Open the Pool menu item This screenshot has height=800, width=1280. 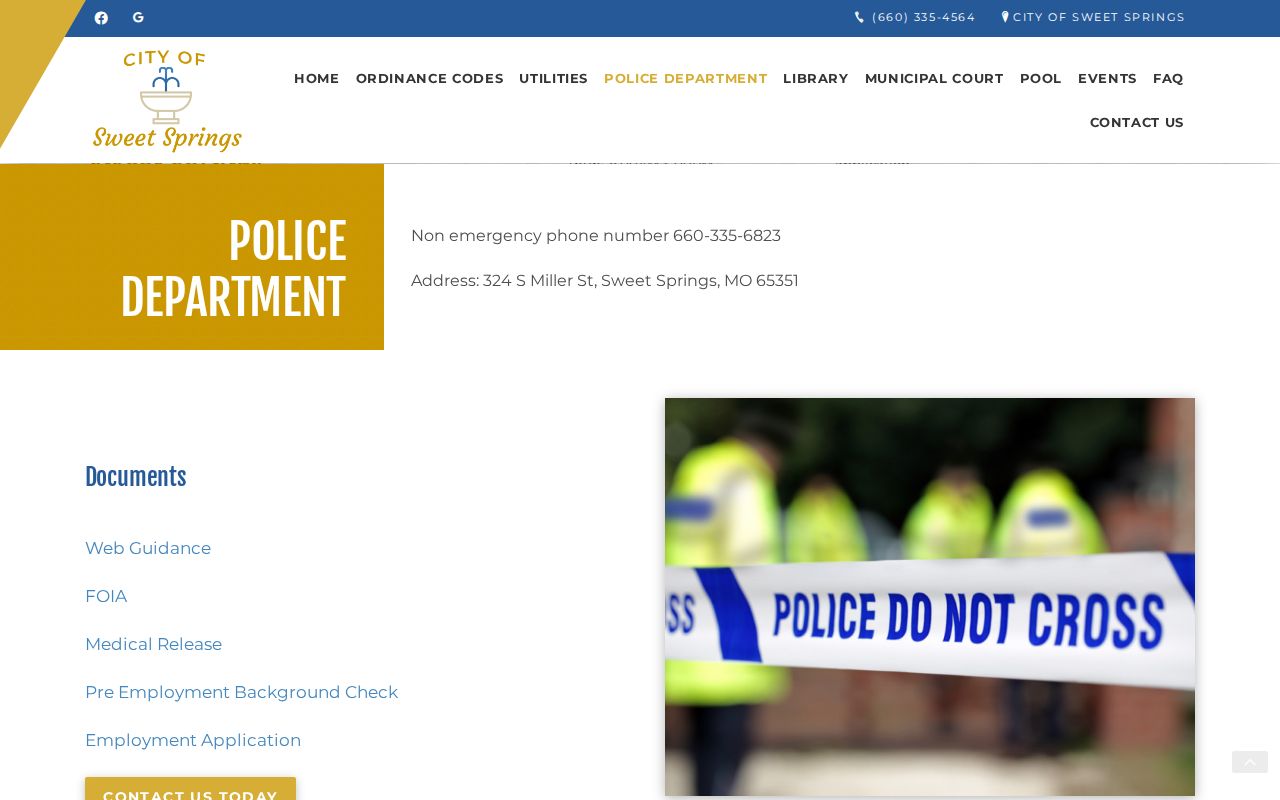[x=1041, y=78]
